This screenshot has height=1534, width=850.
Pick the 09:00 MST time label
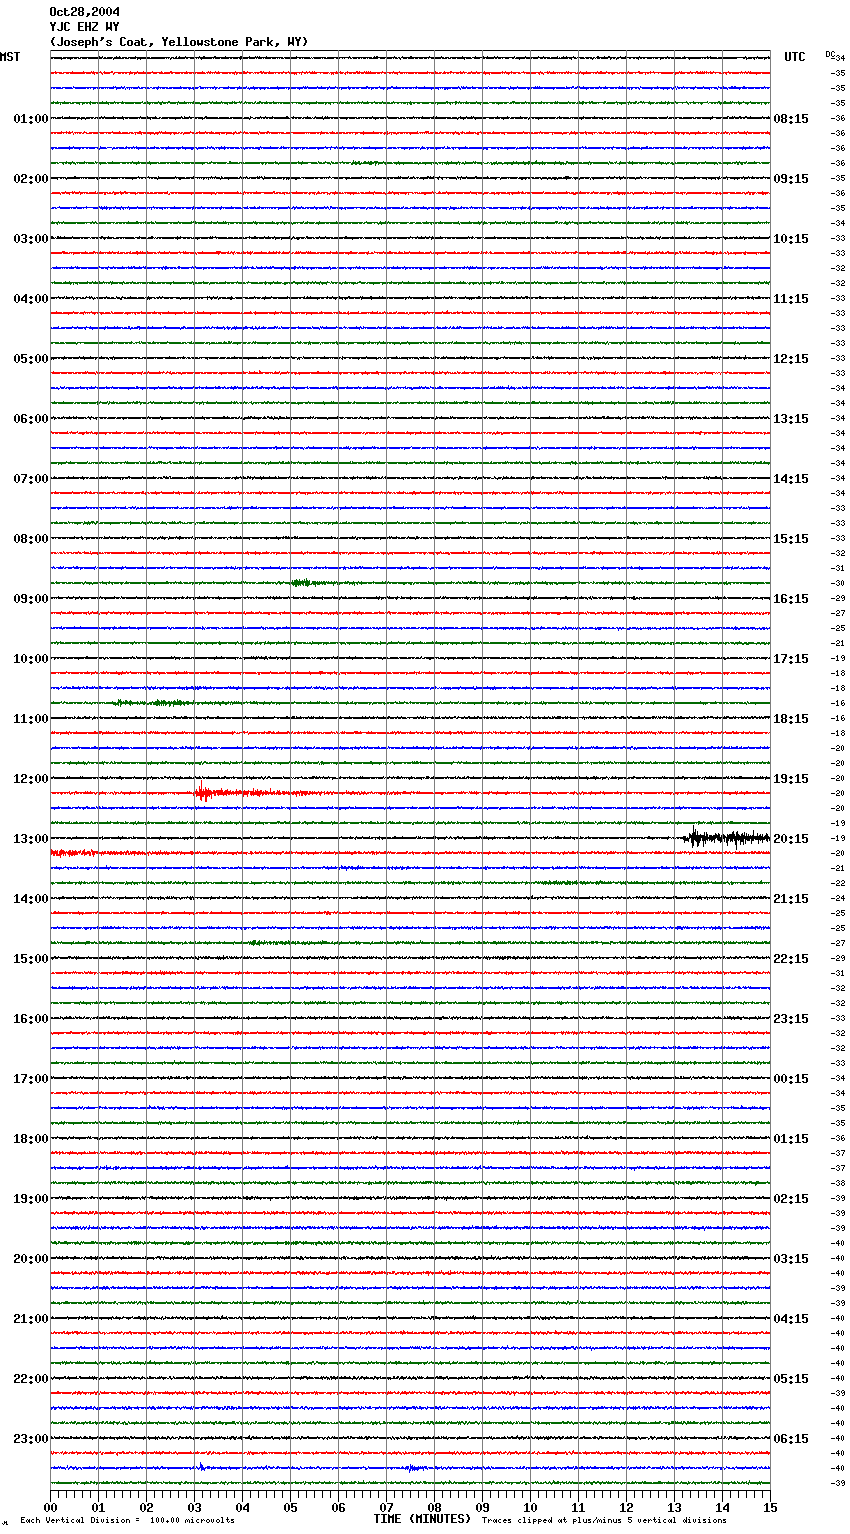pyautogui.click(x=31, y=599)
